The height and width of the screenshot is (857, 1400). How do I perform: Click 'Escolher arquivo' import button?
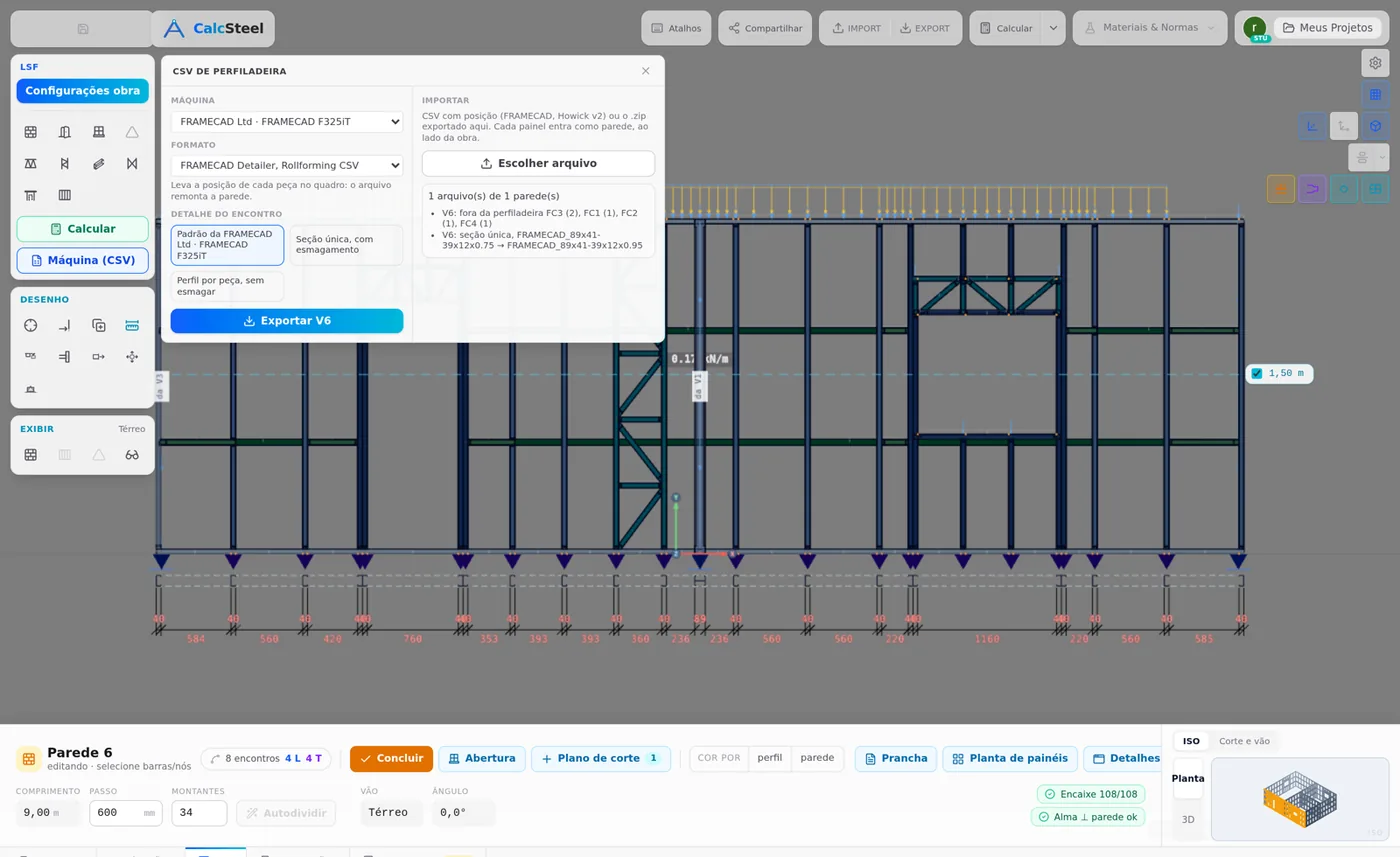[538, 164]
